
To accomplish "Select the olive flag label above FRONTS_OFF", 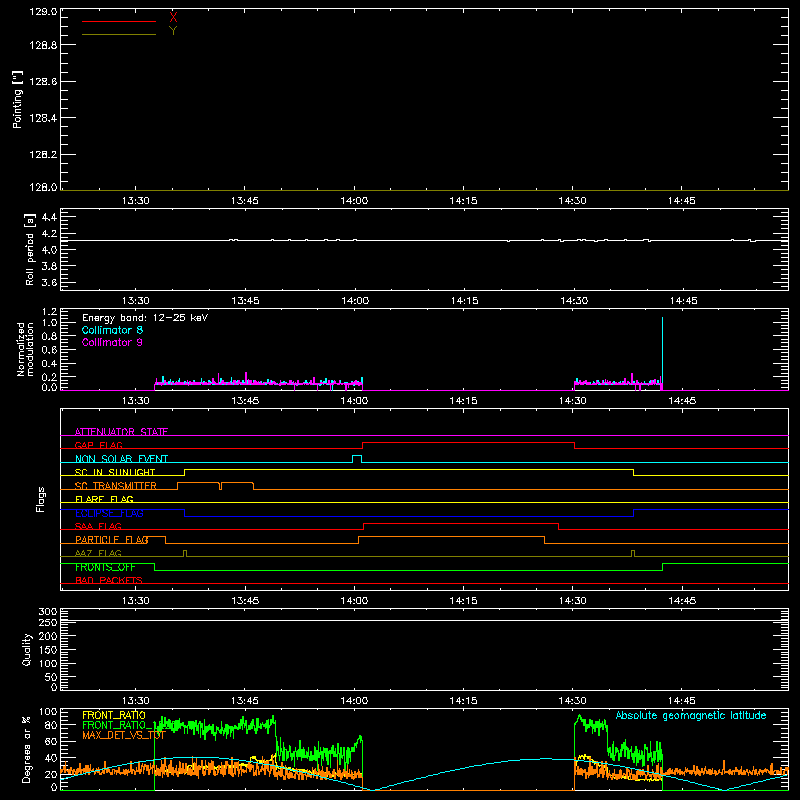I will [98, 553].
